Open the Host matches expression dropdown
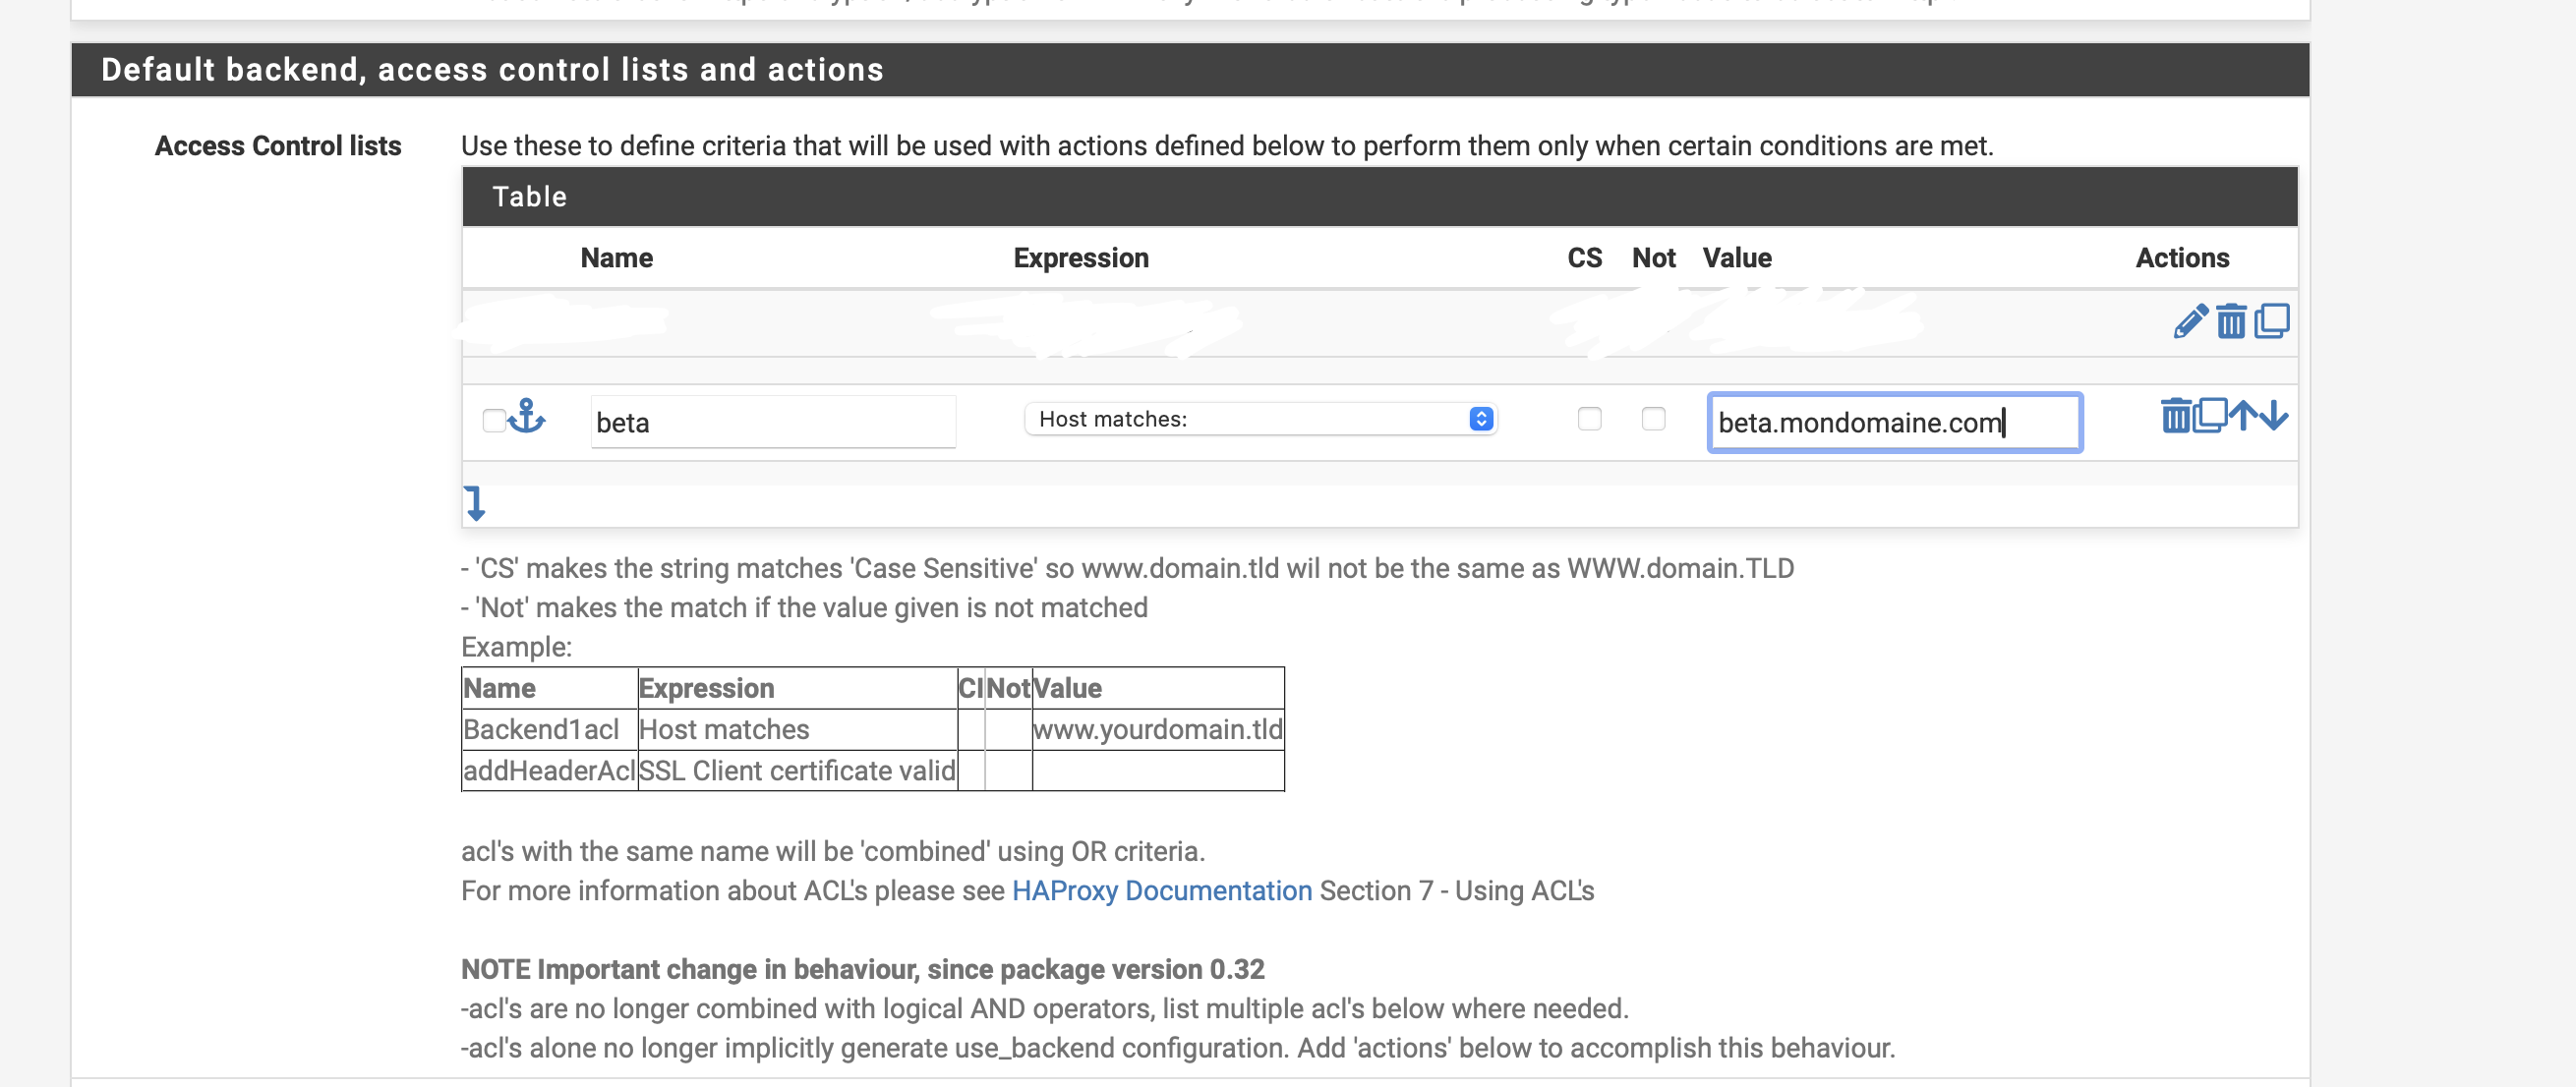2576x1087 pixels. tap(1260, 419)
